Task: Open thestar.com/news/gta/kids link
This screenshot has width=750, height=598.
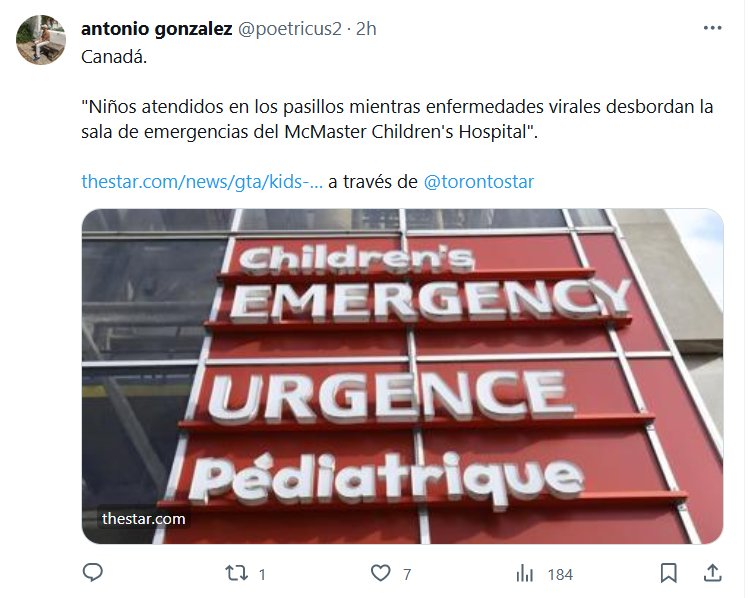Action: click(x=202, y=182)
